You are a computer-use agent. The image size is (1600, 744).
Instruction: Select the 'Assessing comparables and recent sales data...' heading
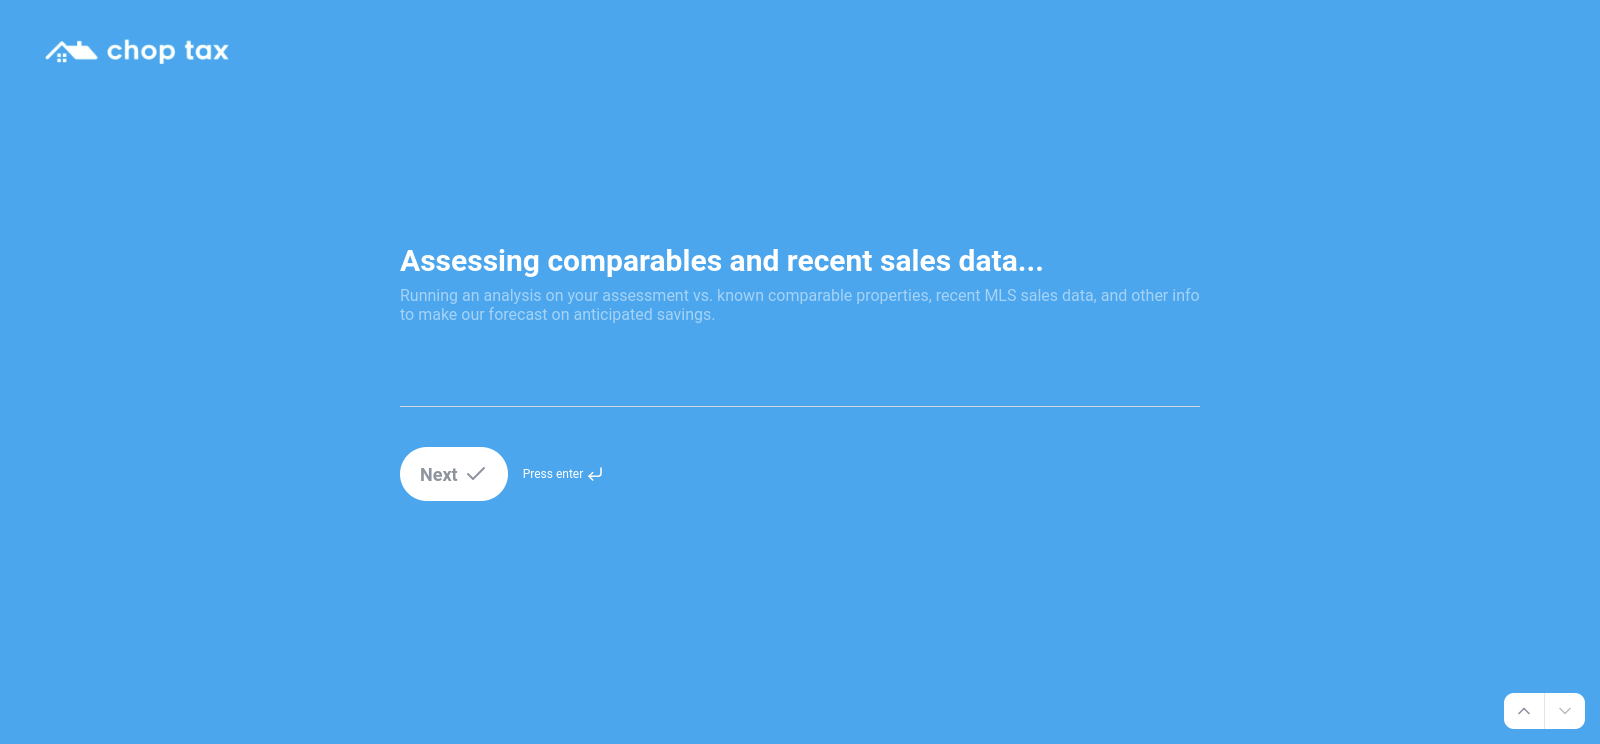[x=721, y=261]
